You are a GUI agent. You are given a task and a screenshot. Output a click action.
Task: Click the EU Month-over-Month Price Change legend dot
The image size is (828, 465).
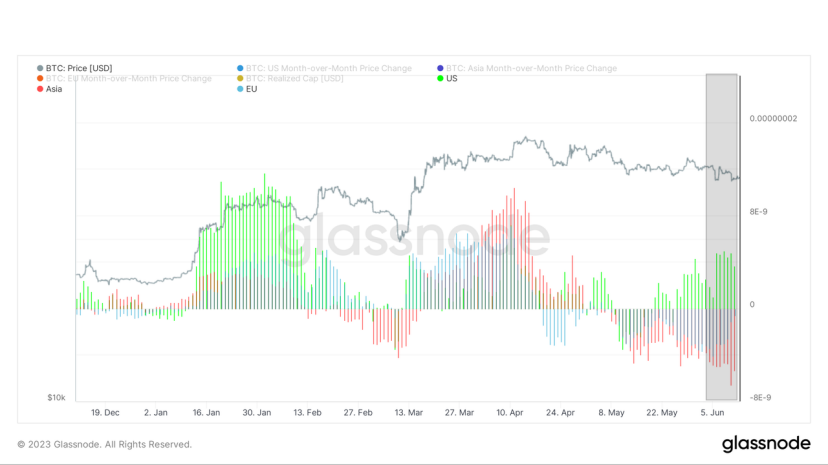(39, 78)
